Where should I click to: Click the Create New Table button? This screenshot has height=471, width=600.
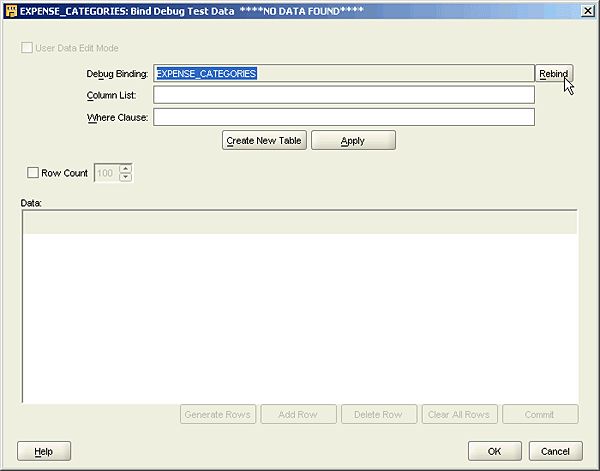[x=264, y=140]
